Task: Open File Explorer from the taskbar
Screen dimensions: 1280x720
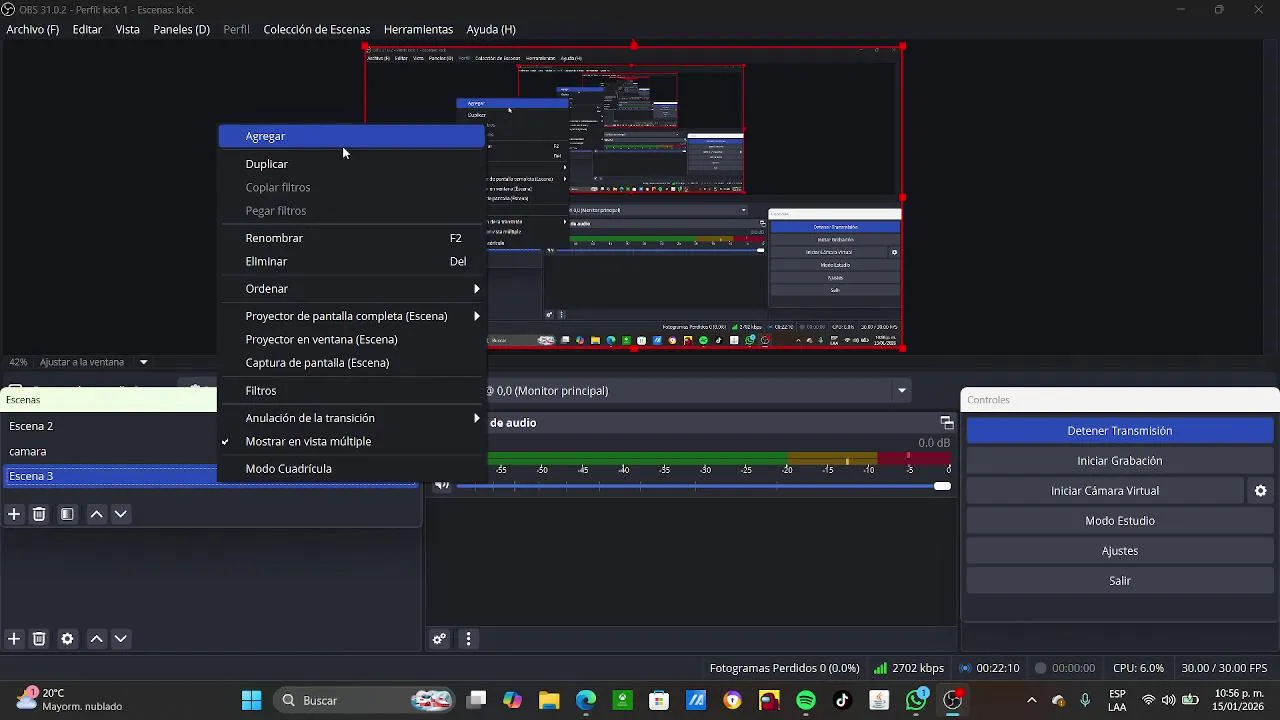Action: [x=549, y=700]
